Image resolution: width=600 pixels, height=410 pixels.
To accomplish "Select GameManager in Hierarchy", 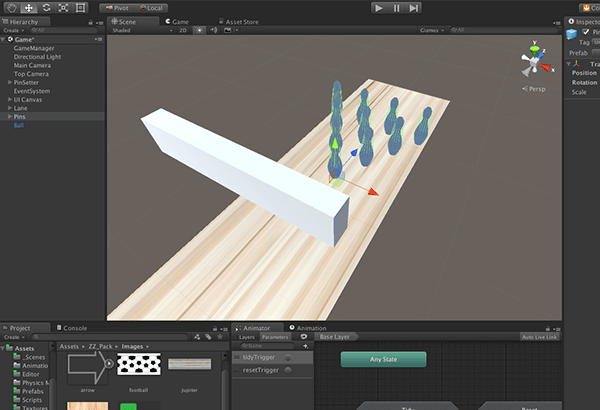I will [x=34, y=48].
